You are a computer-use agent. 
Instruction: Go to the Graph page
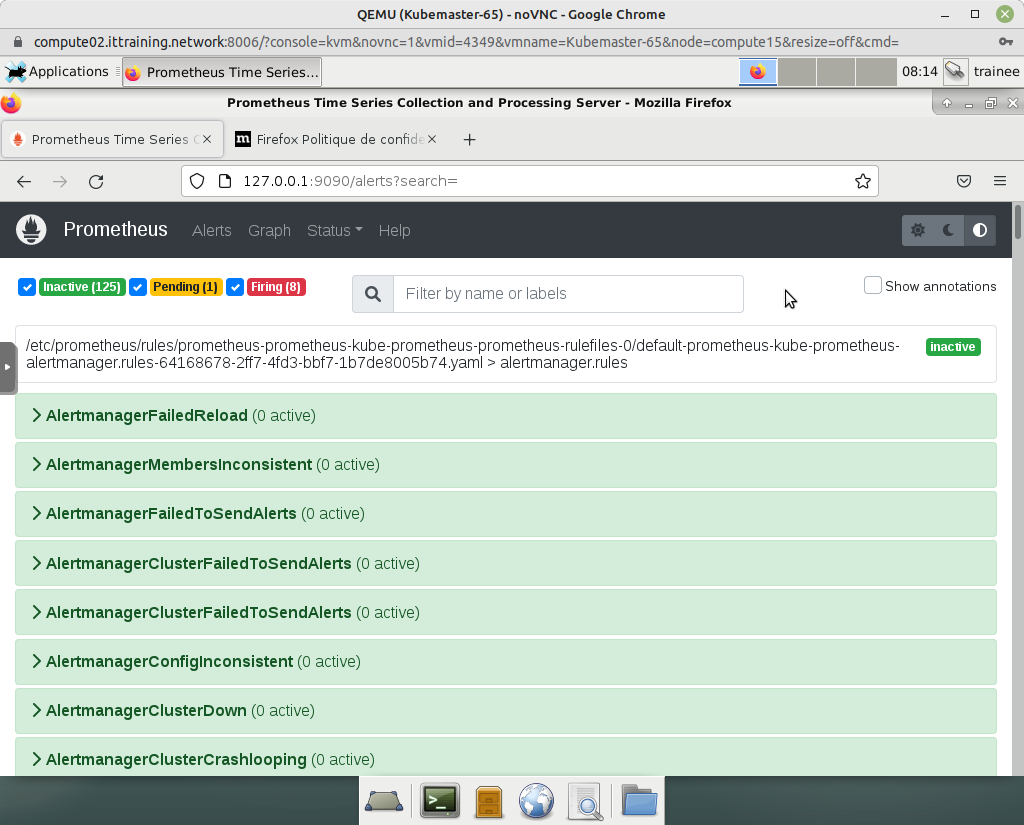point(269,230)
